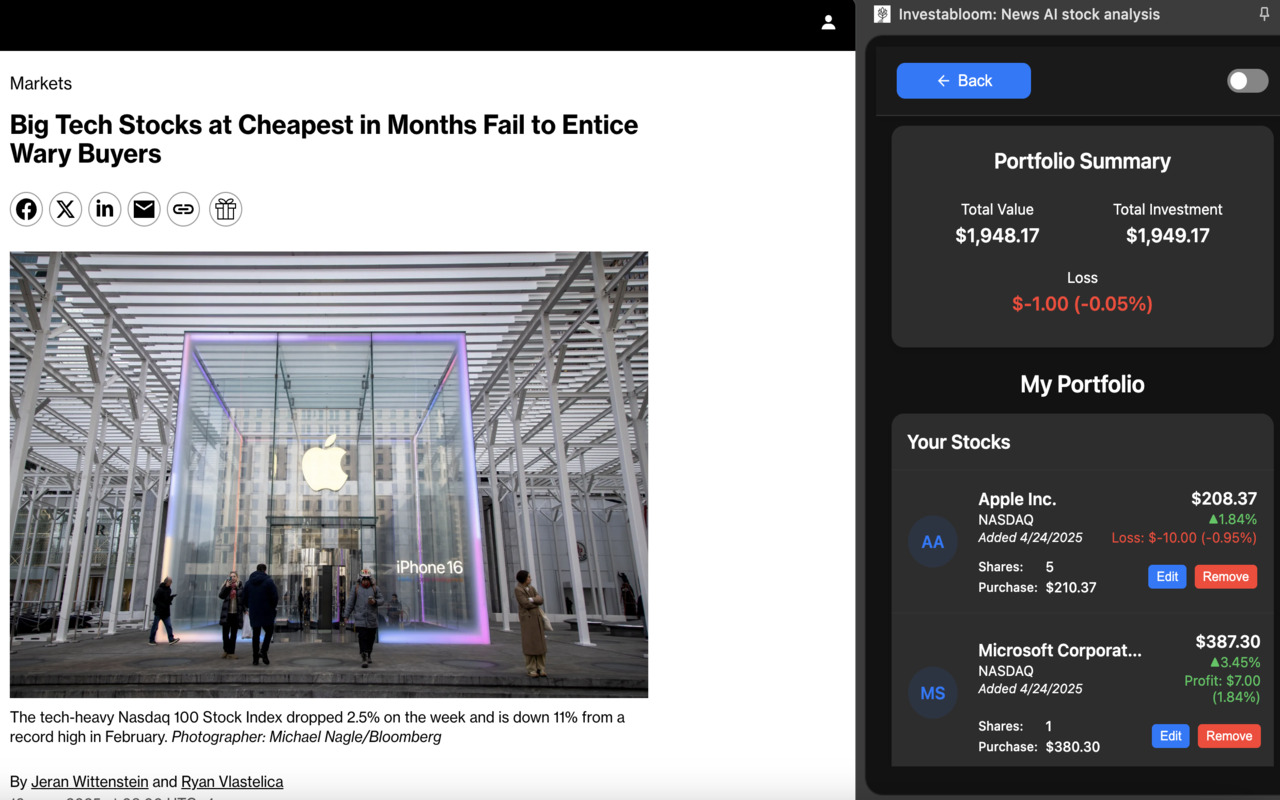Share article on LinkedIn
The image size is (1280, 800).
[x=105, y=209]
